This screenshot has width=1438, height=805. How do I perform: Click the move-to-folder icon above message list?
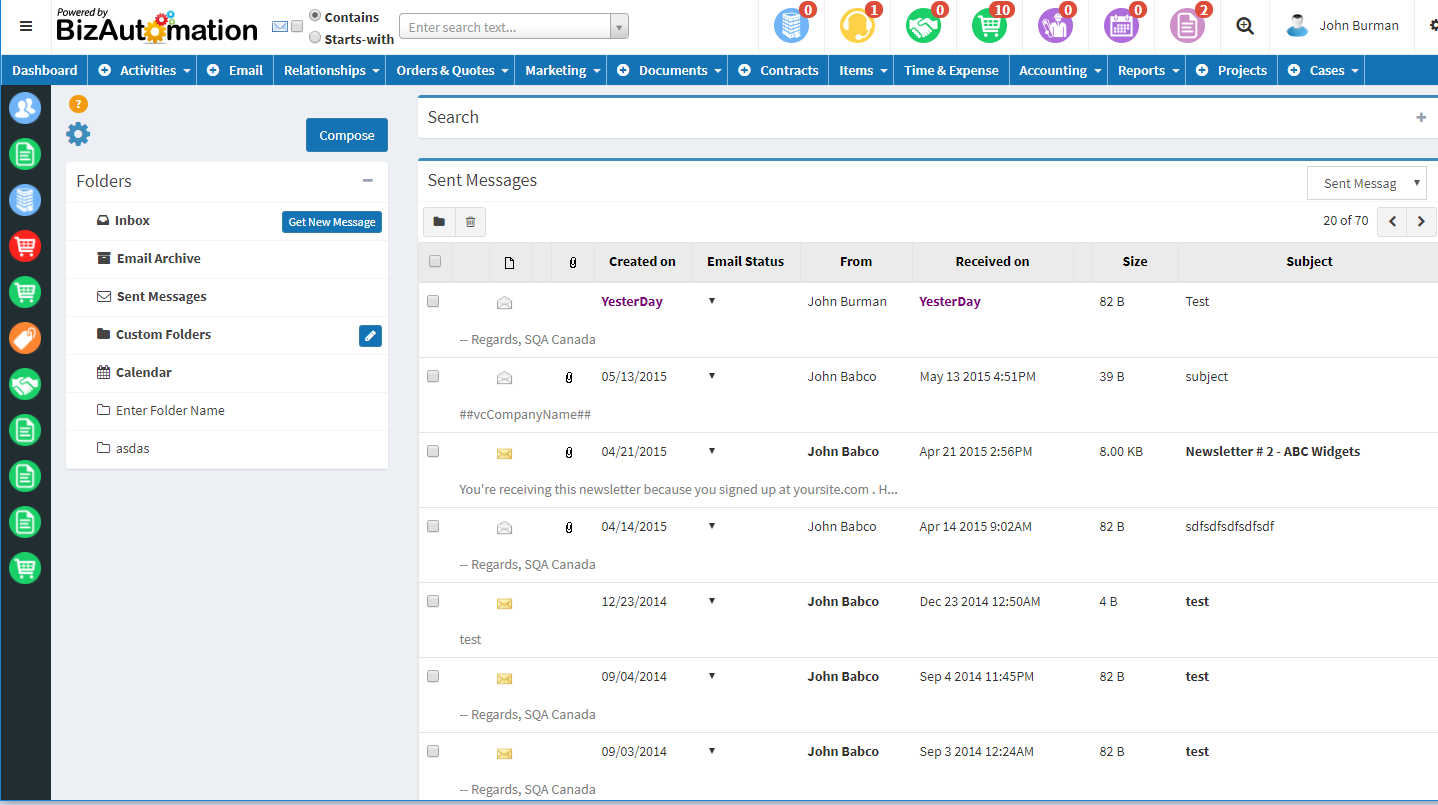[439, 222]
